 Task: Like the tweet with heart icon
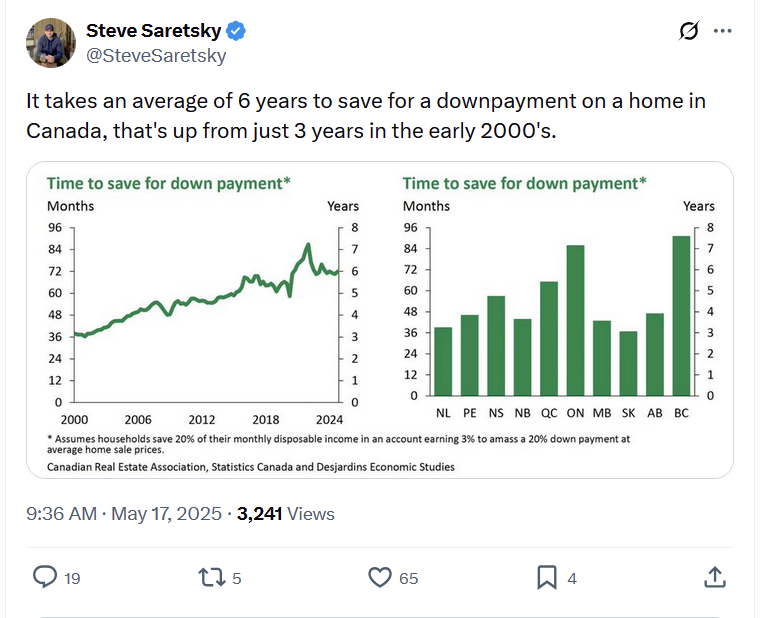click(380, 578)
